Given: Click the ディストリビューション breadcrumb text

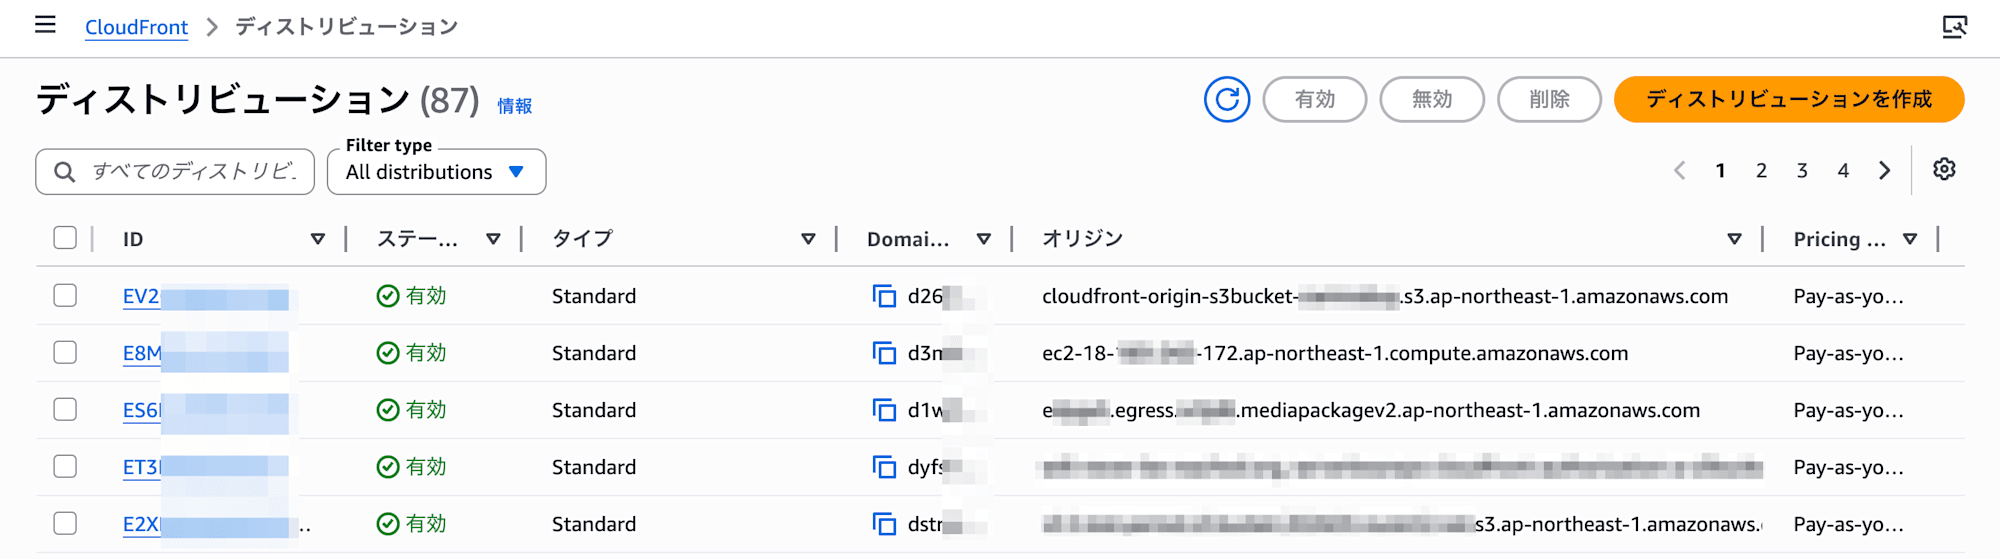Looking at the screenshot, I should (346, 27).
